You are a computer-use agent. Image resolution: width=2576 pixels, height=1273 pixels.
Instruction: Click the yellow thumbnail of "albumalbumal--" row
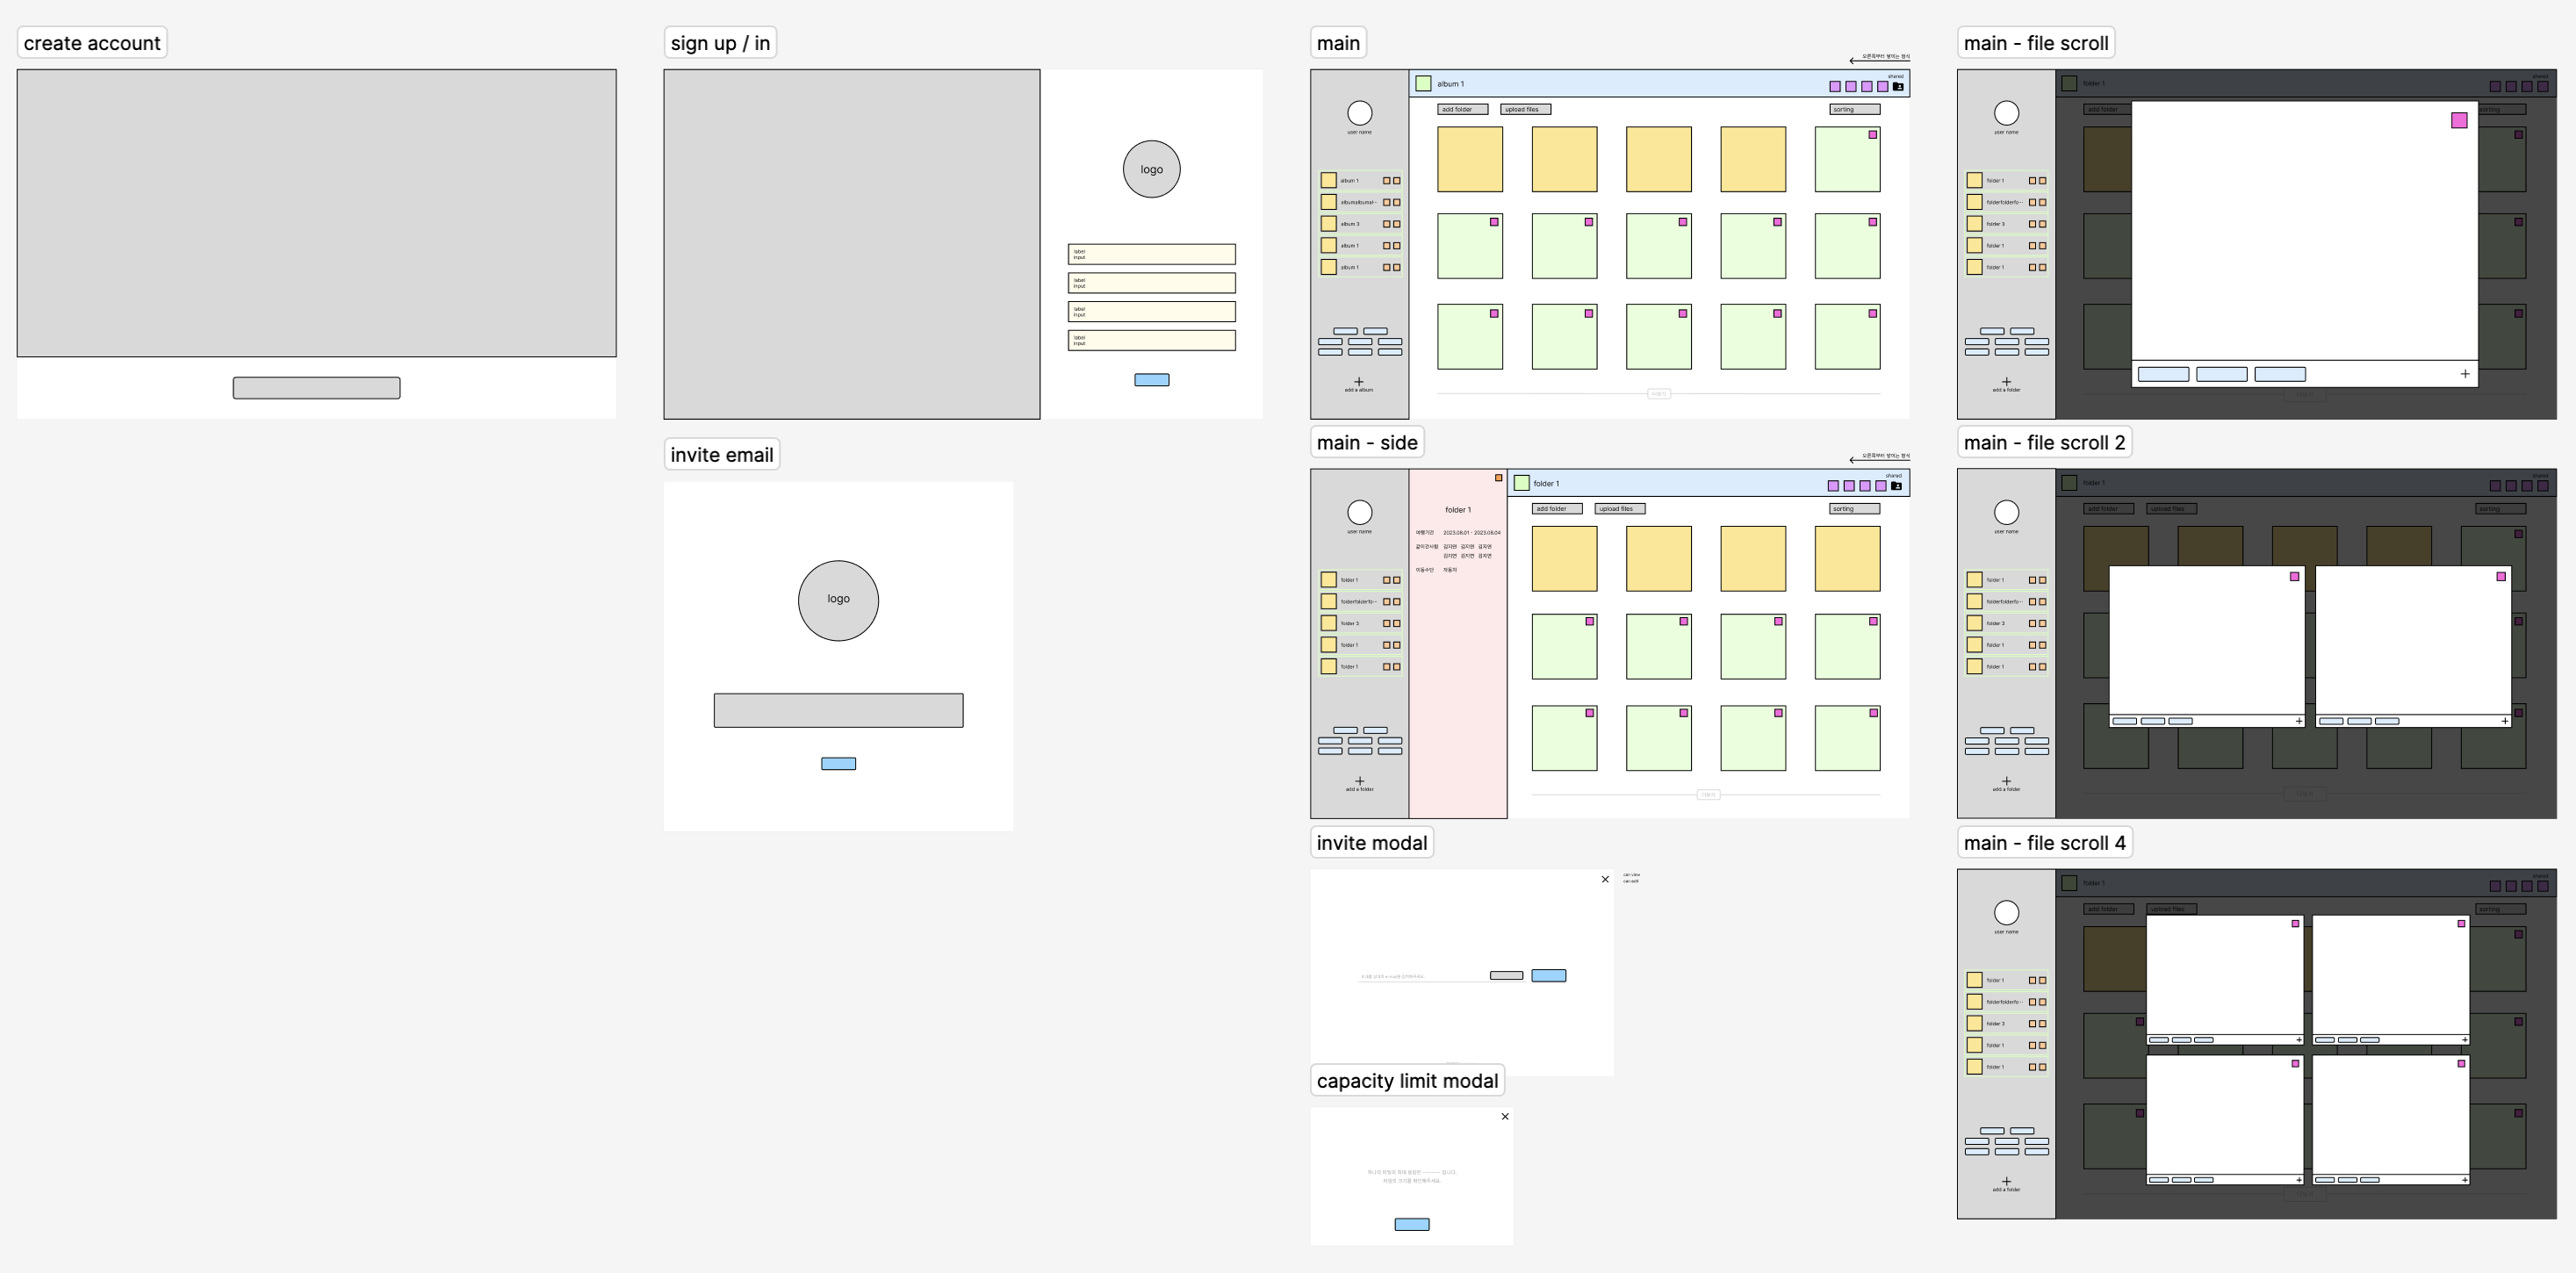[1328, 202]
